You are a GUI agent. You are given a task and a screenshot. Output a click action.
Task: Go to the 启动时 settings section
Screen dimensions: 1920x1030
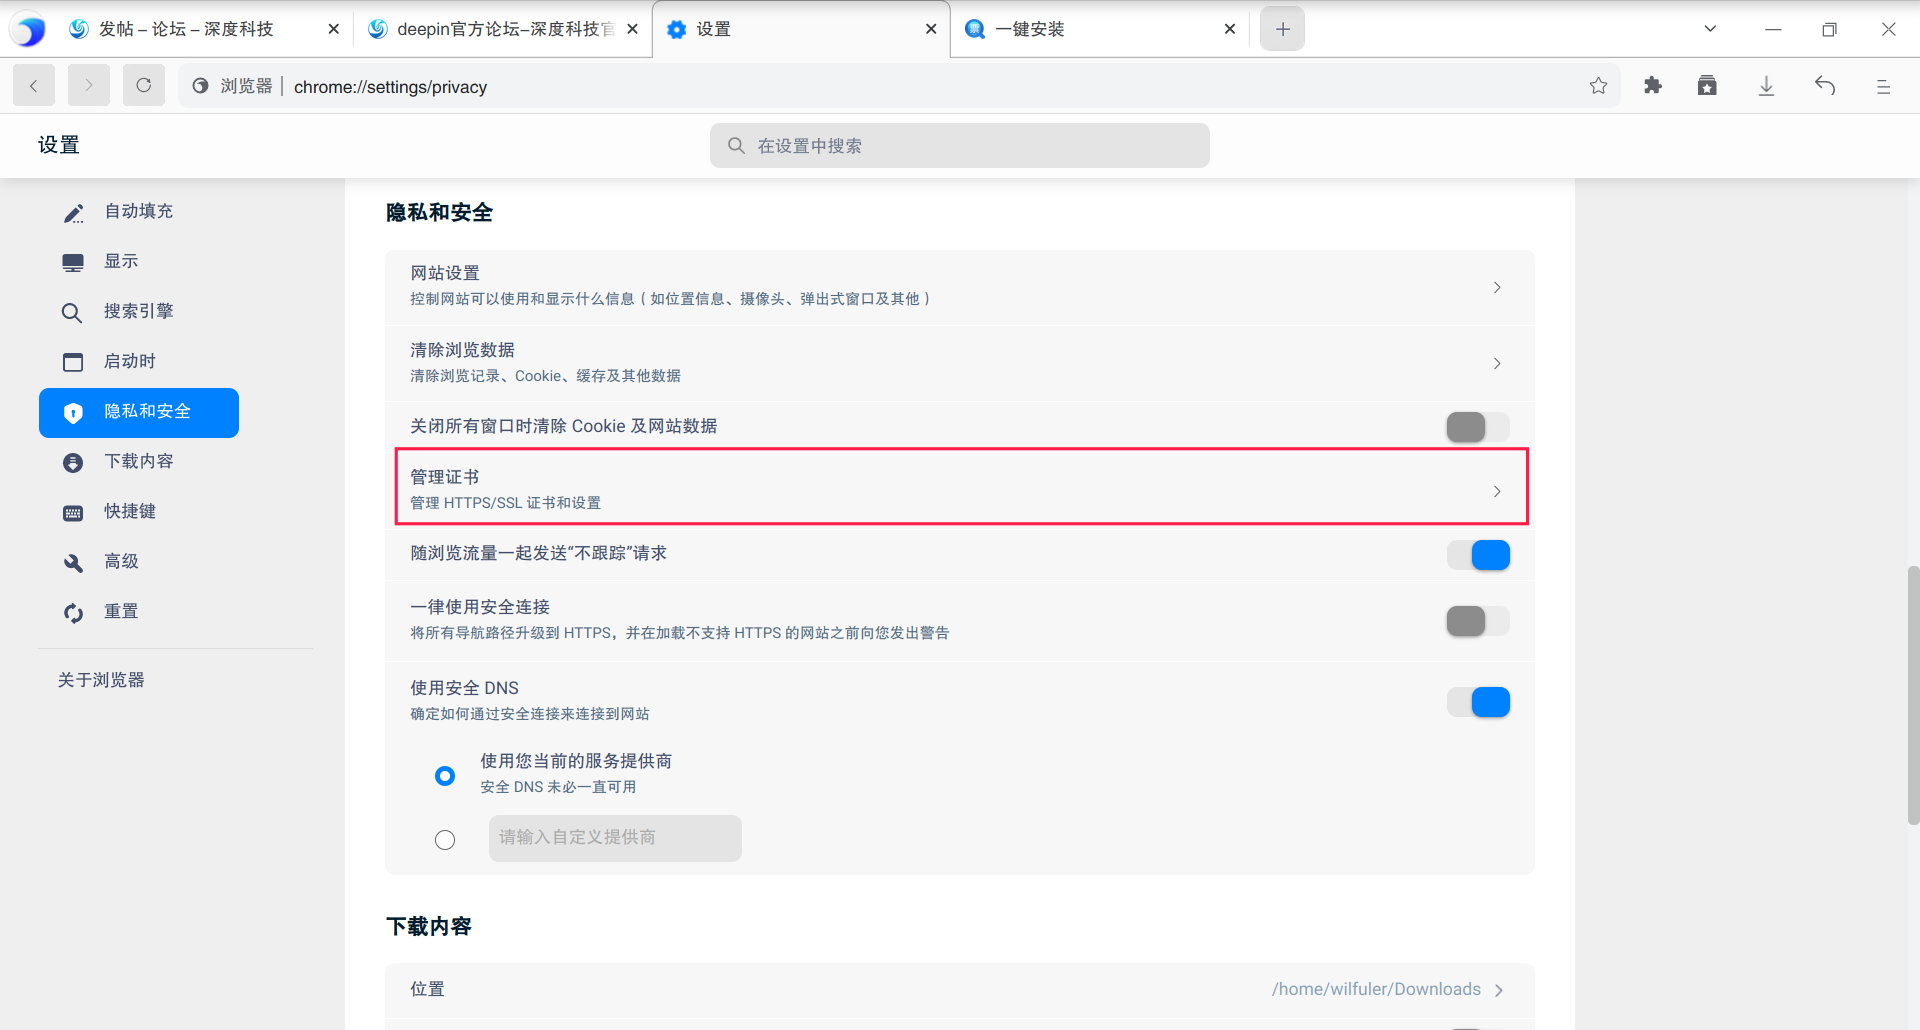[x=139, y=362]
